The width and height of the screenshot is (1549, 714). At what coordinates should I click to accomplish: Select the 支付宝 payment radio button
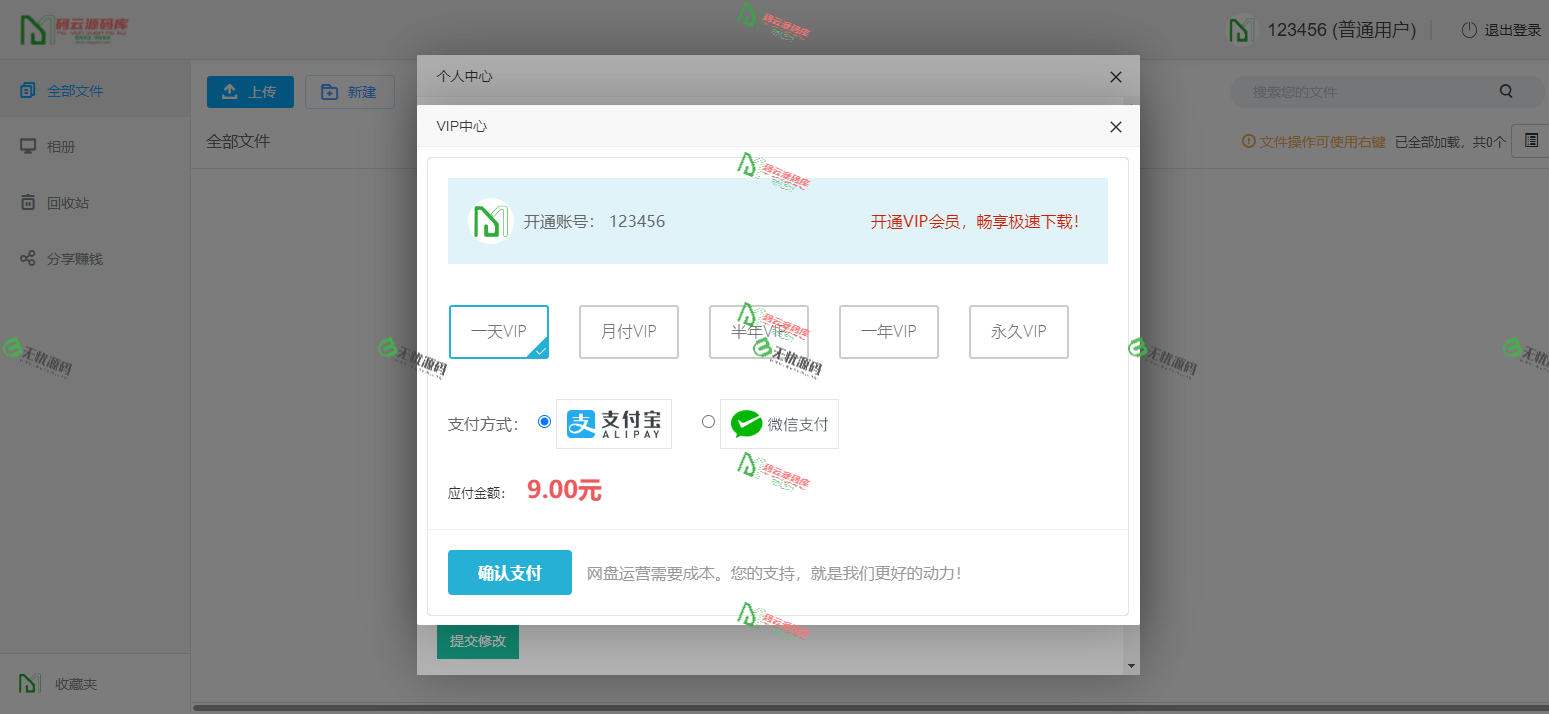click(x=544, y=422)
